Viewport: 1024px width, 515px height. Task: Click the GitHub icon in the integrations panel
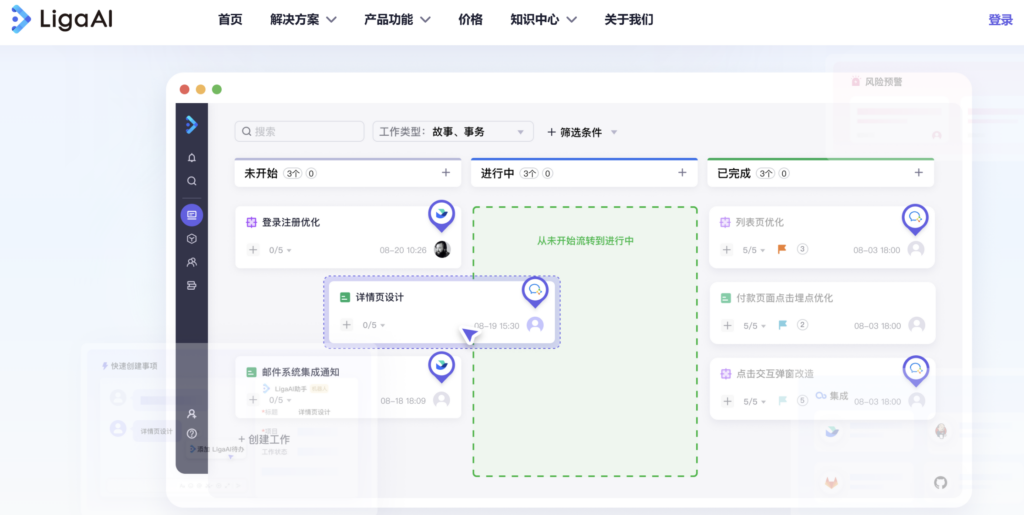tap(940, 483)
